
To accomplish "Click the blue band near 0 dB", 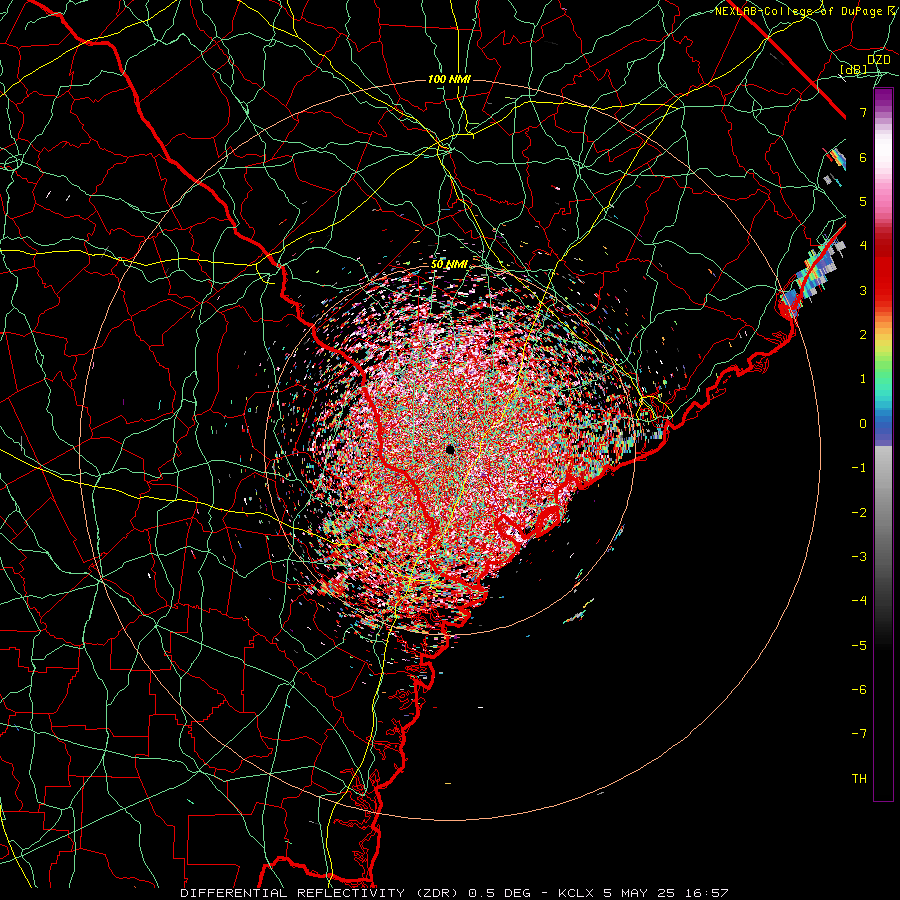I will (883, 428).
